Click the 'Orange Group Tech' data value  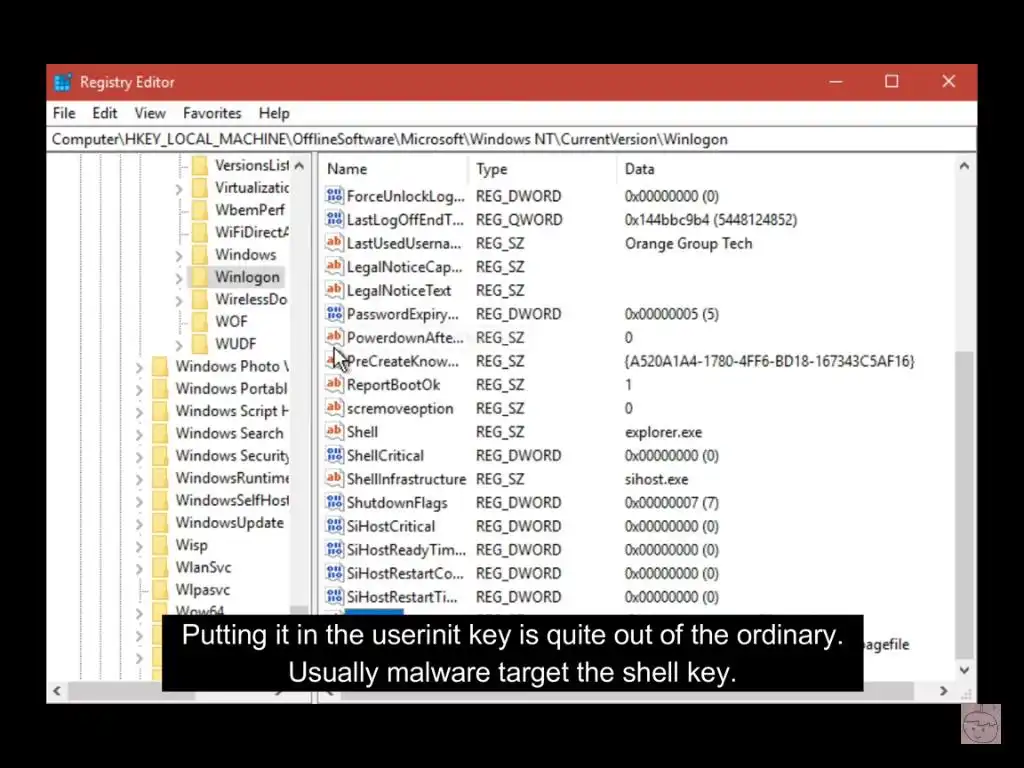[688, 244]
